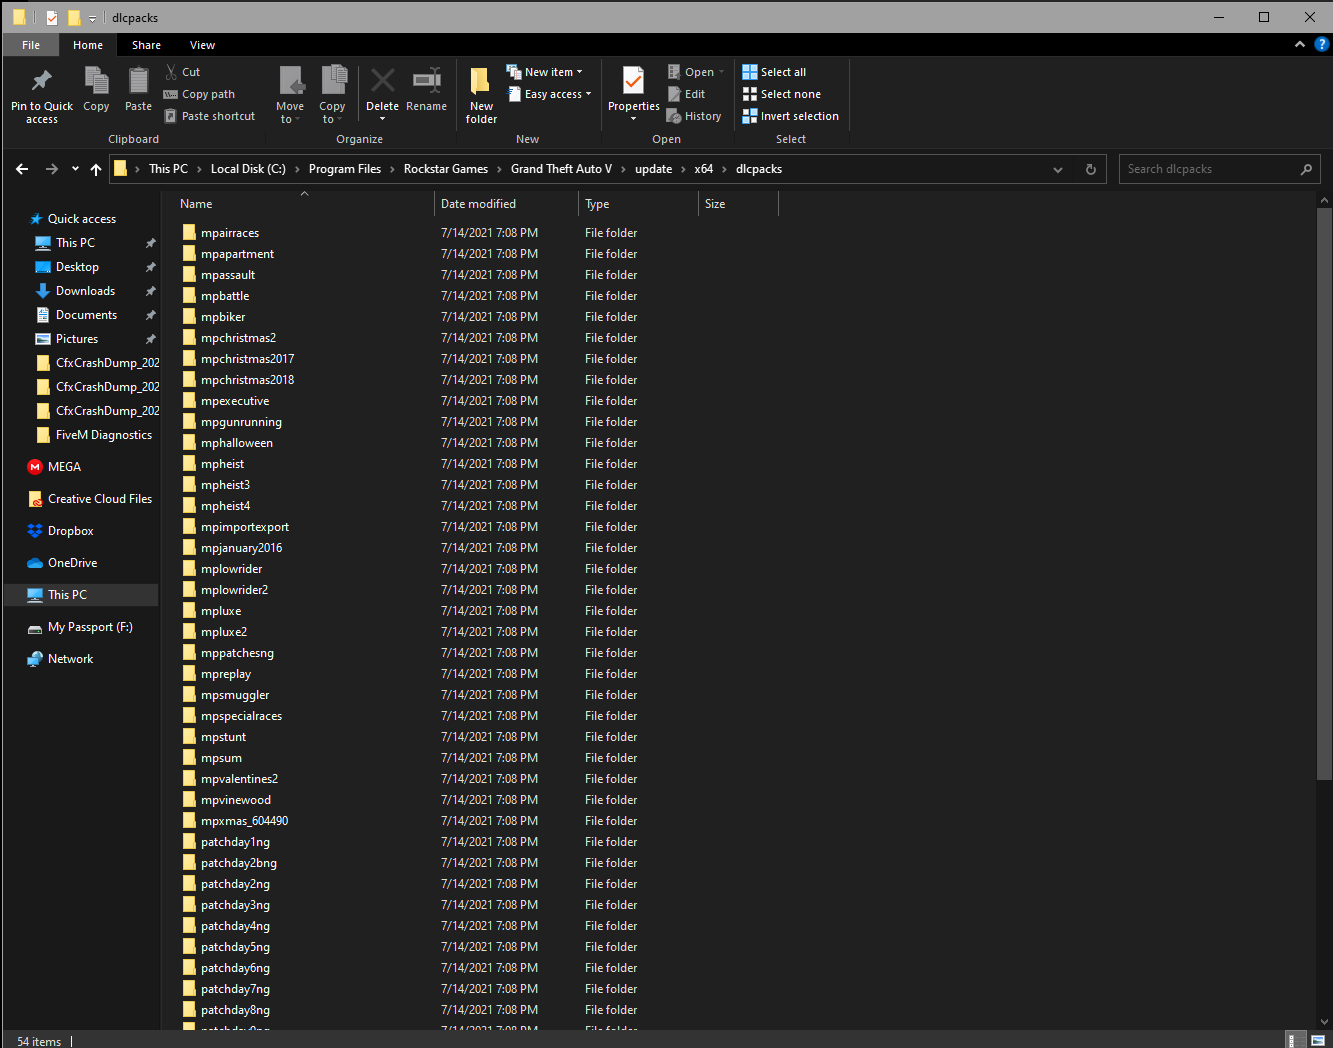Switch to details view in status bar
1333x1048 pixels.
pyautogui.click(x=1292, y=1041)
